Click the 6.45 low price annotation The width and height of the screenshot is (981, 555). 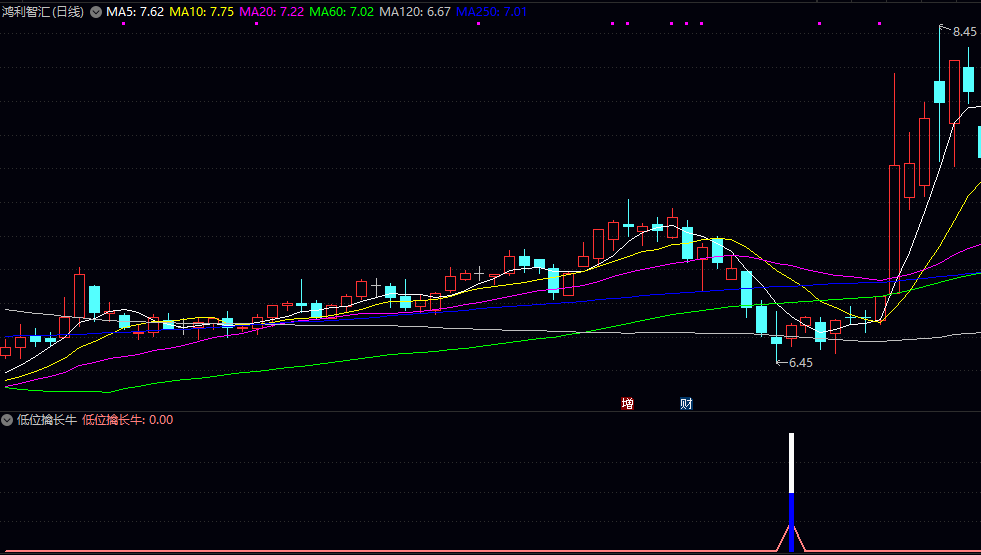[x=800, y=363]
